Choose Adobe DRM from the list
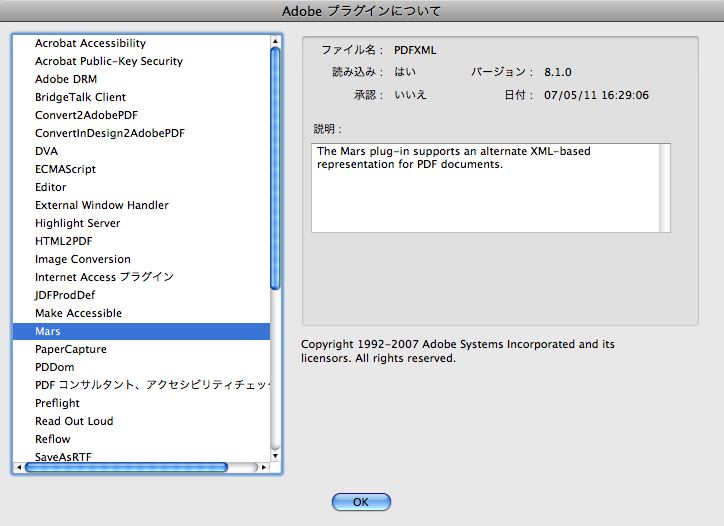The width and height of the screenshot is (724, 526). click(x=66, y=79)
